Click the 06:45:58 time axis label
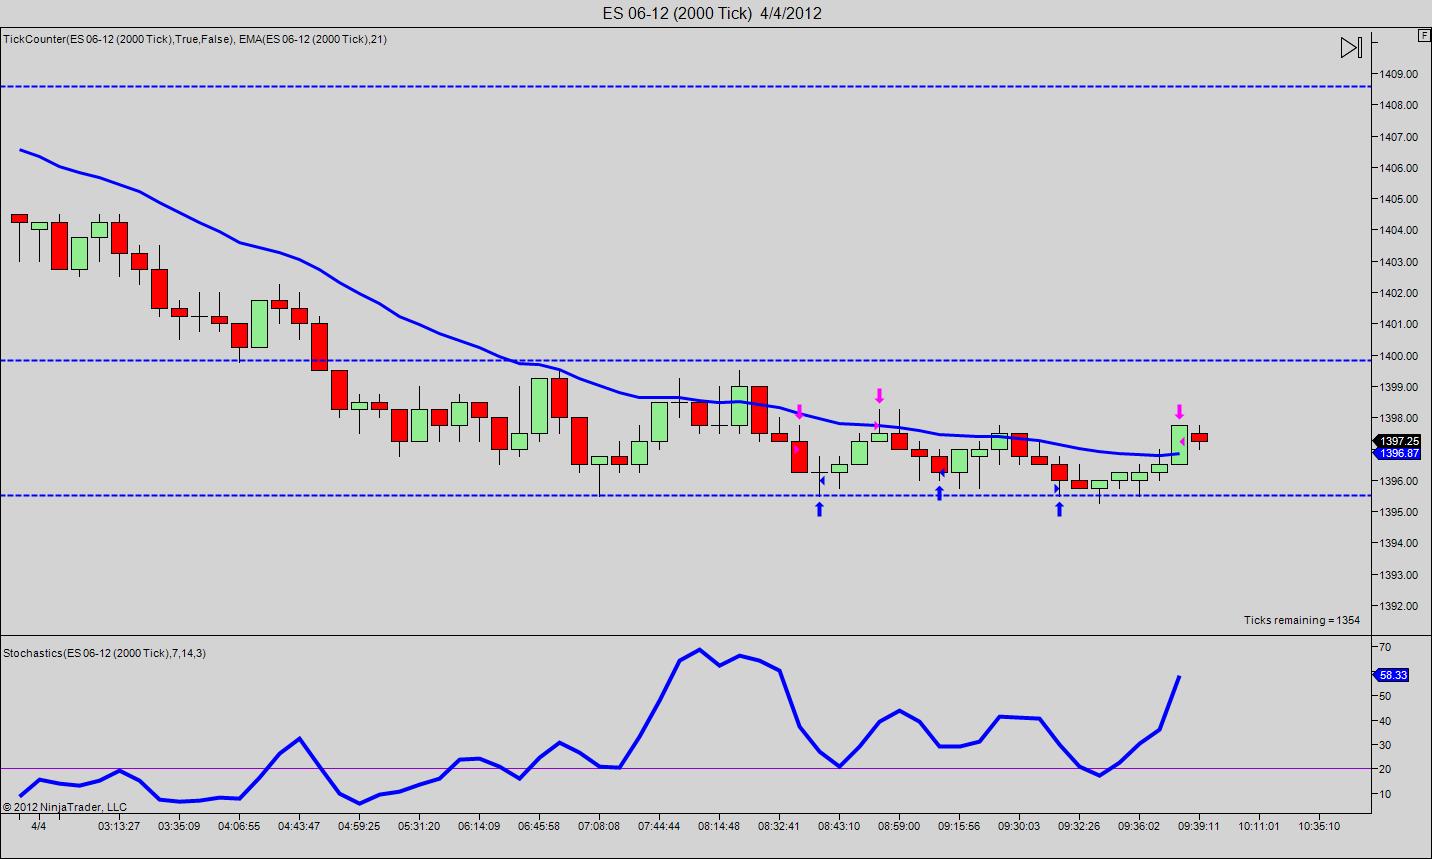This screenshot has height=859, width=1432. pyautogui.click(x=539, y=826)
